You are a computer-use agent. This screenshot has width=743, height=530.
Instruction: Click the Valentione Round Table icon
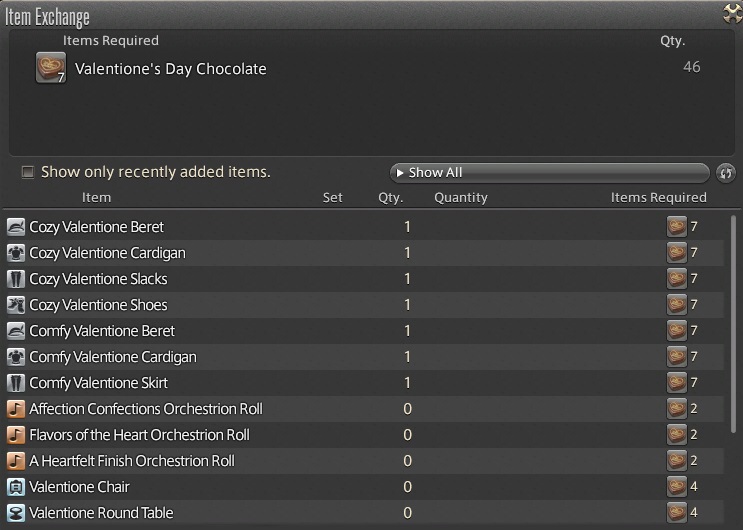16,513
